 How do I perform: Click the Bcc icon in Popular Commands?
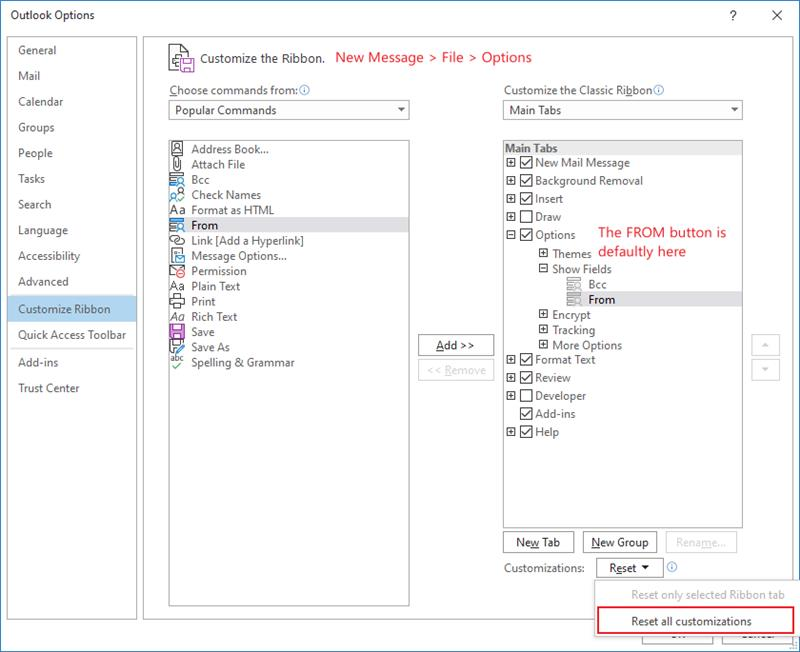(177, 180)
